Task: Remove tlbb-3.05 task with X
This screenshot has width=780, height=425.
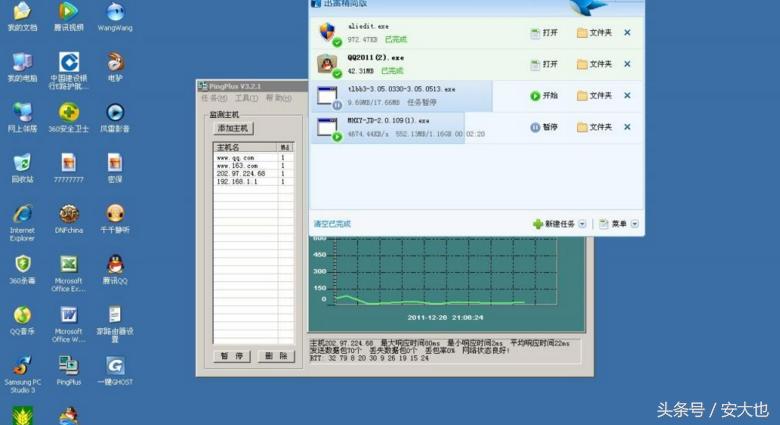Action: (627, 96)
